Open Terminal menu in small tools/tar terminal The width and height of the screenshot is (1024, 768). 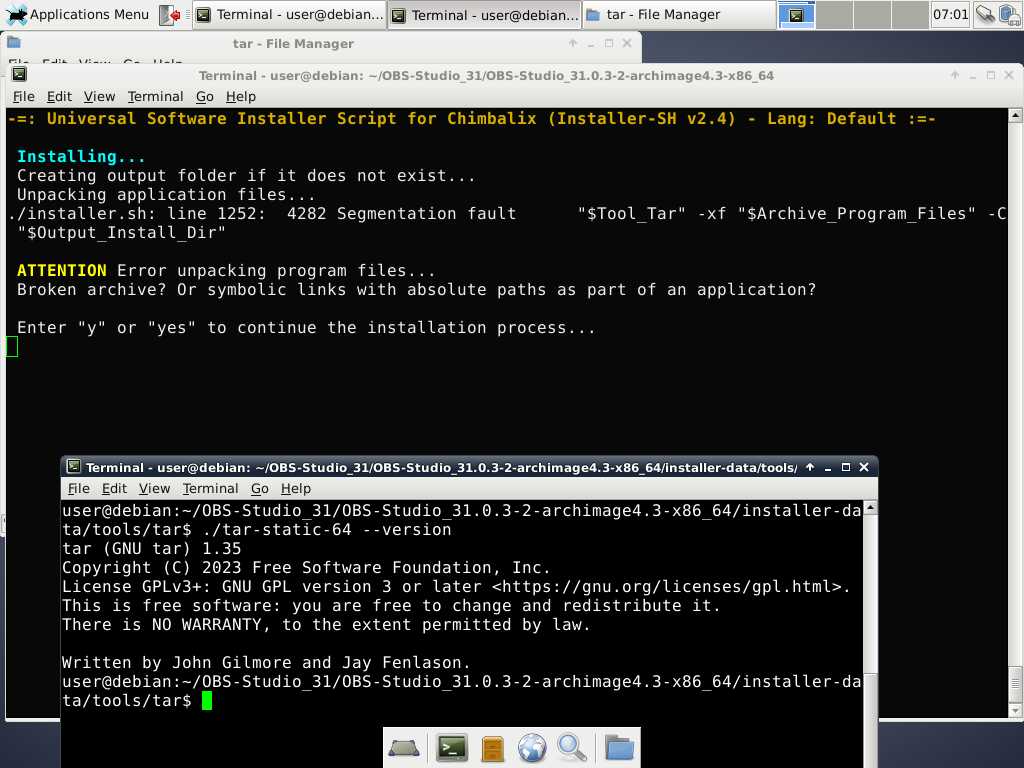210,488
